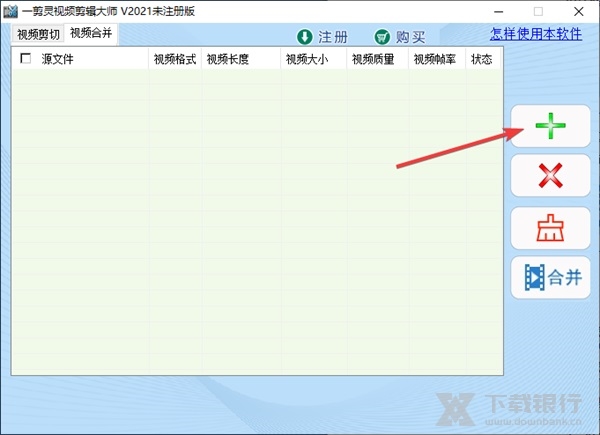This screenshot has width=600, height=435.
Task: Open the 注册 registration link
Action: (x=333, y=37)
